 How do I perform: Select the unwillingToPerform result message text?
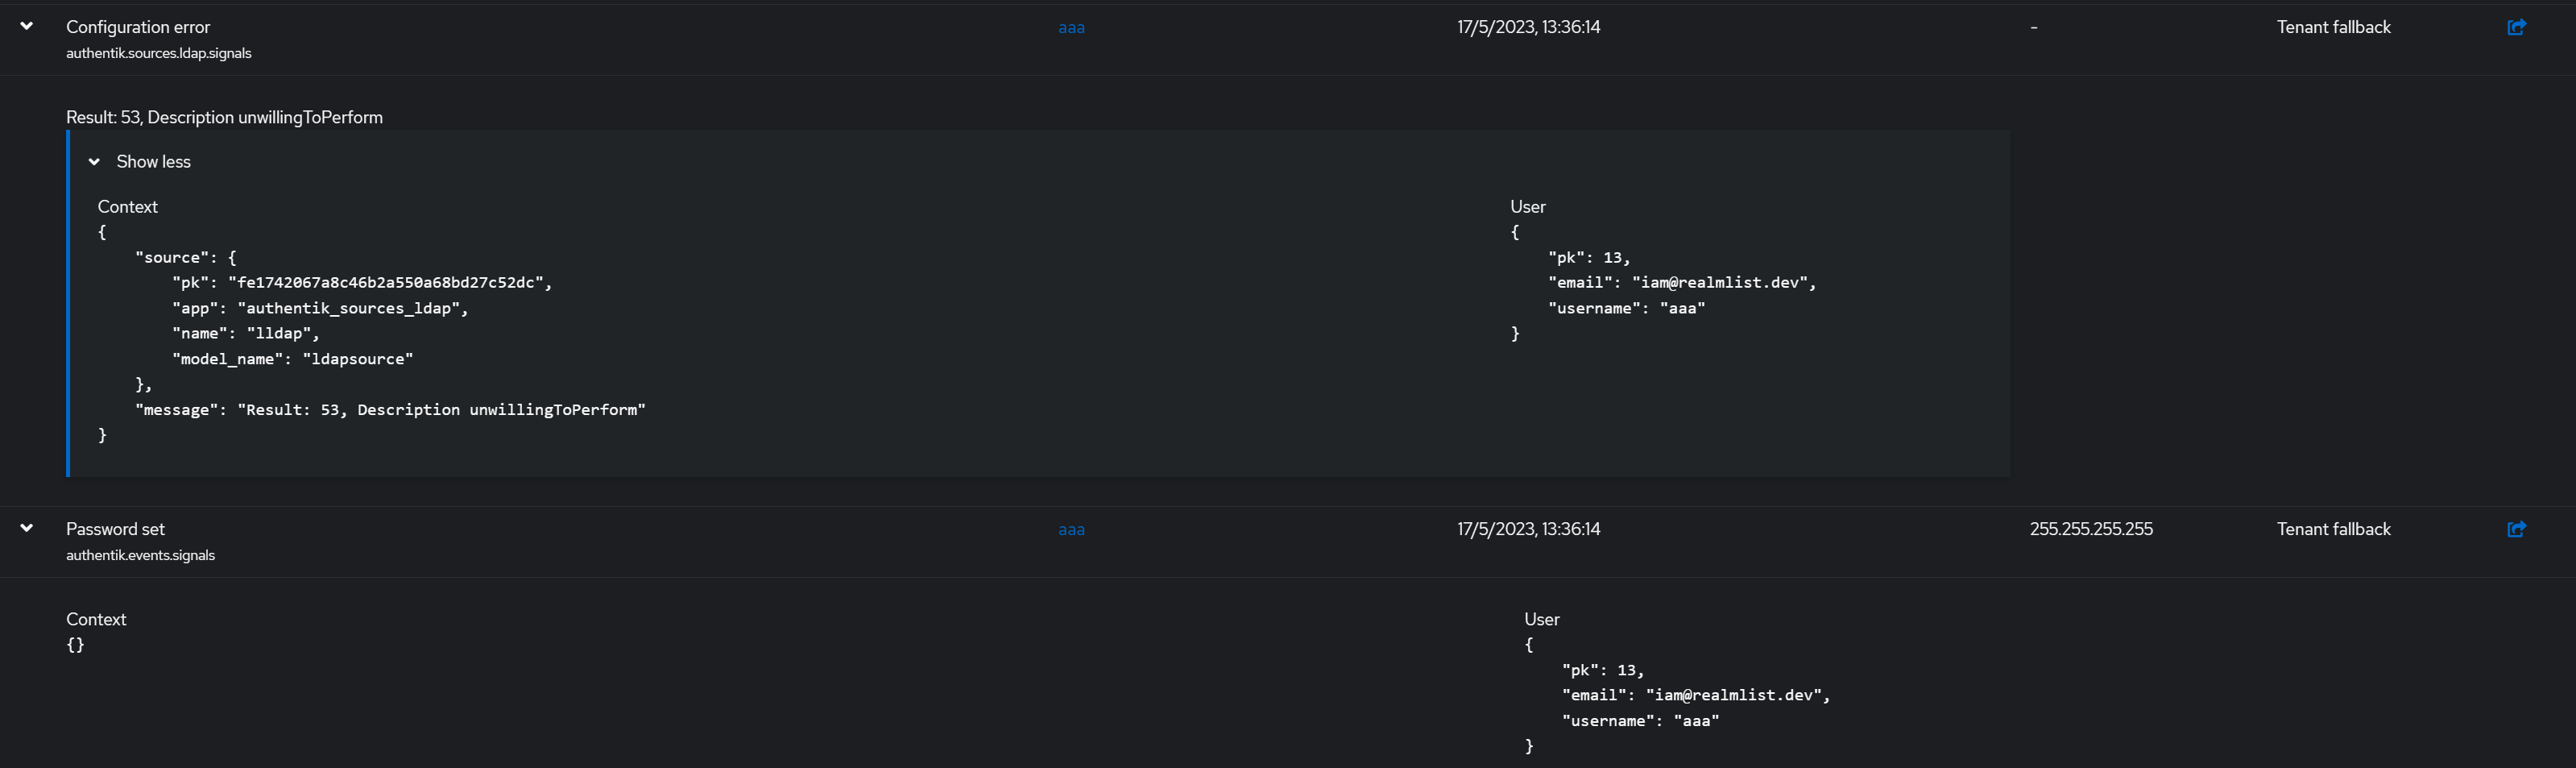tap(225, 117)
